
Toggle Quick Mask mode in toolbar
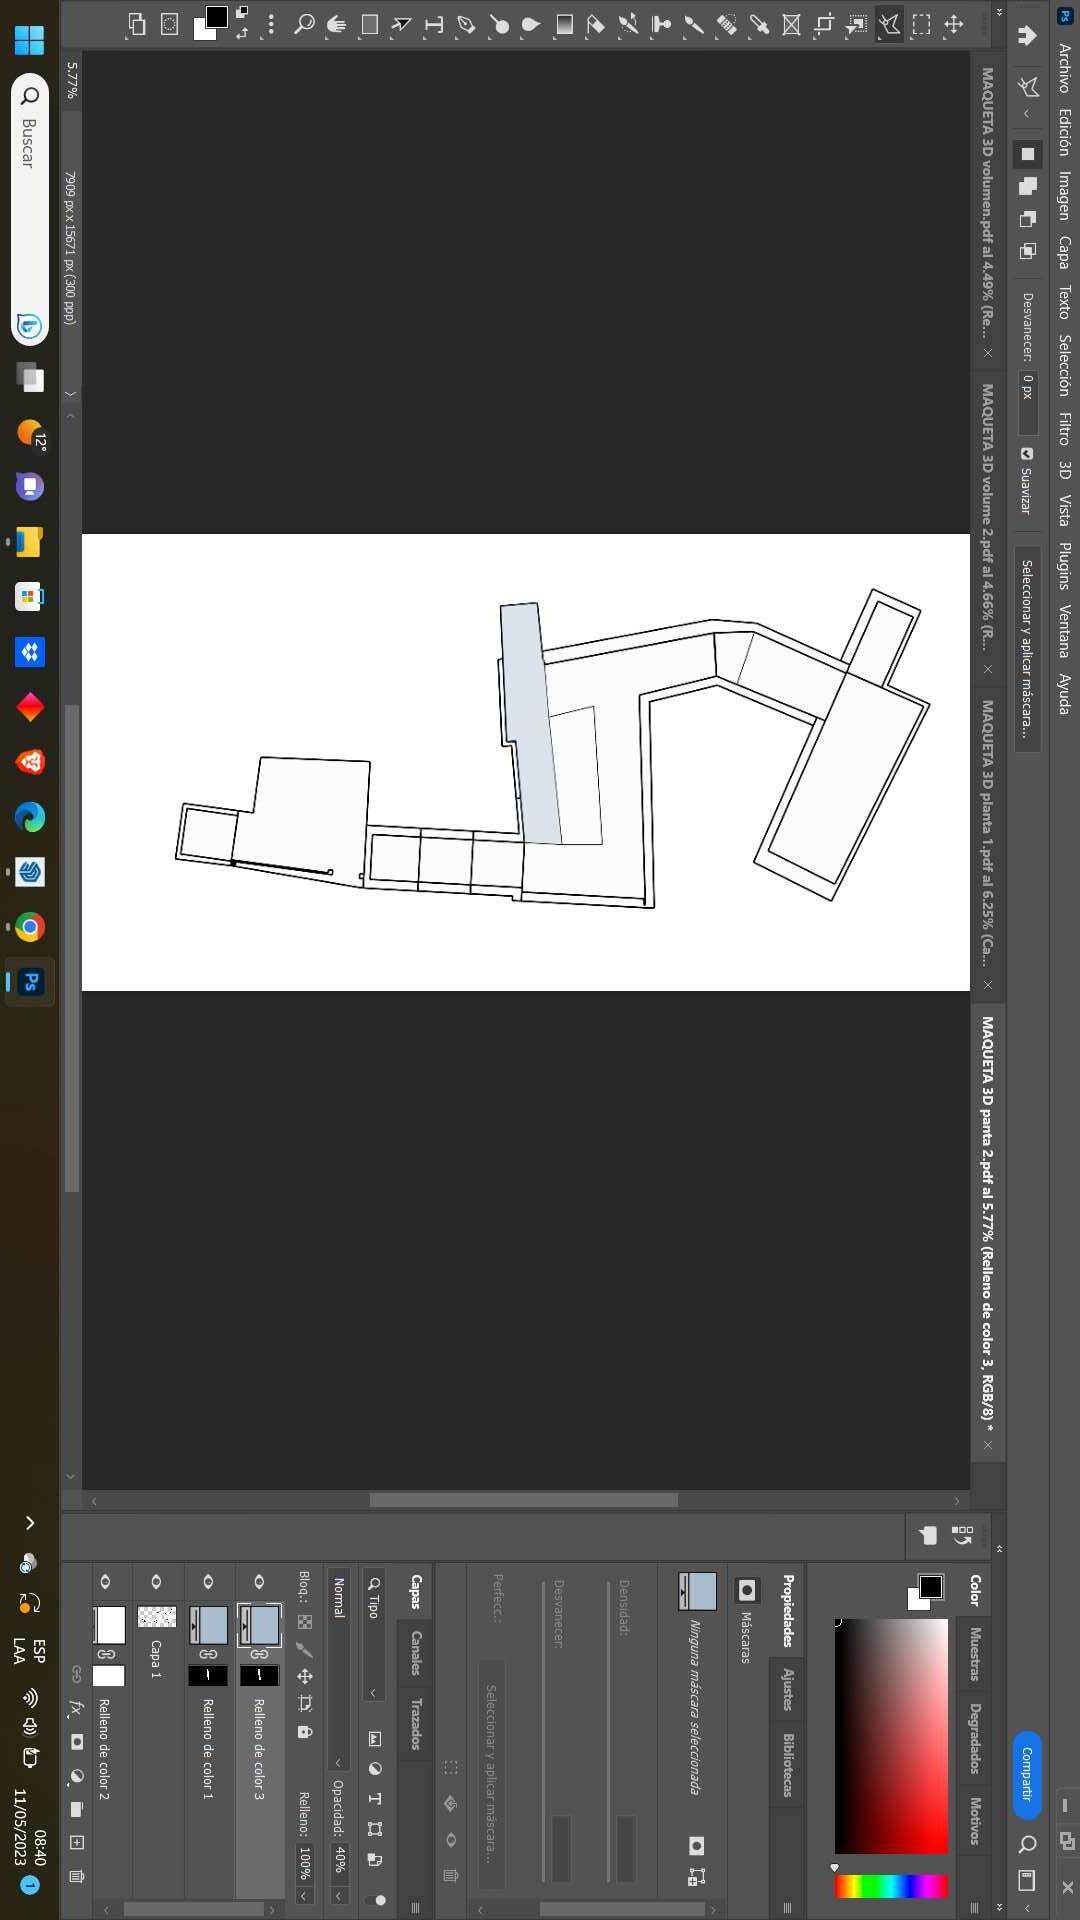(170, 24)
